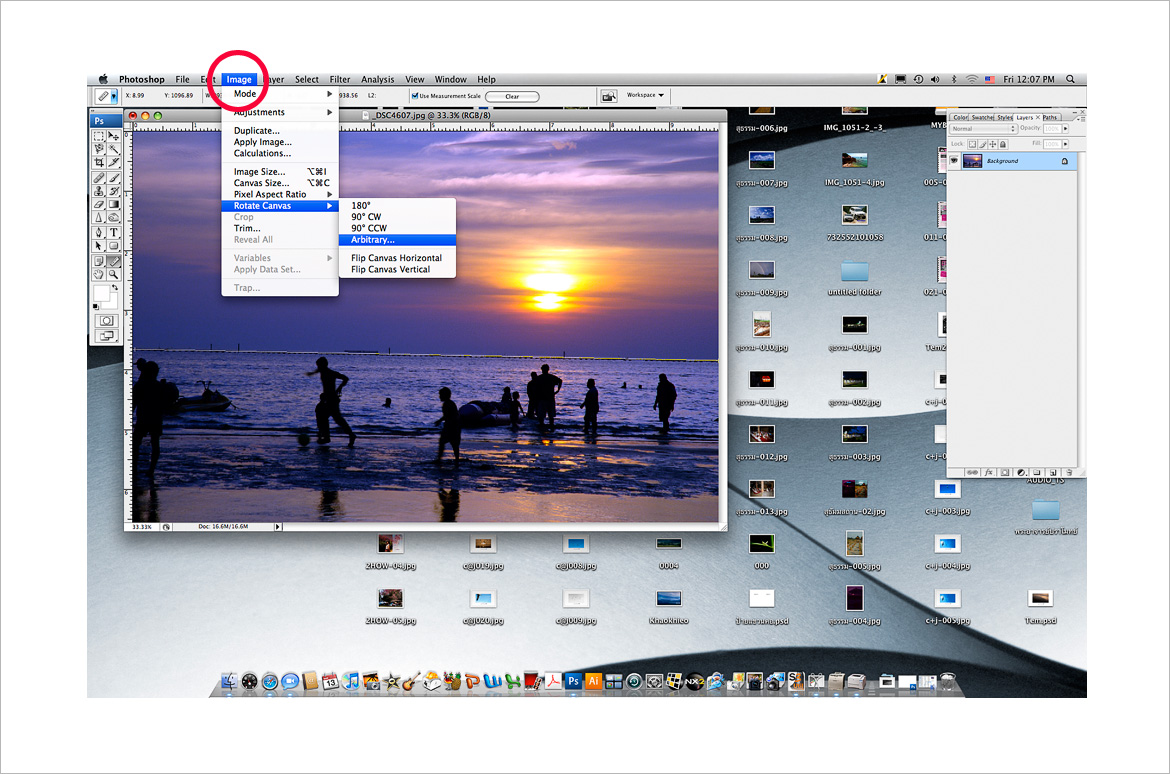Viewport: 1170px width, 774px height.
Task: Select the Crop tool in toolbox
Action: click(x=99, y=162)
